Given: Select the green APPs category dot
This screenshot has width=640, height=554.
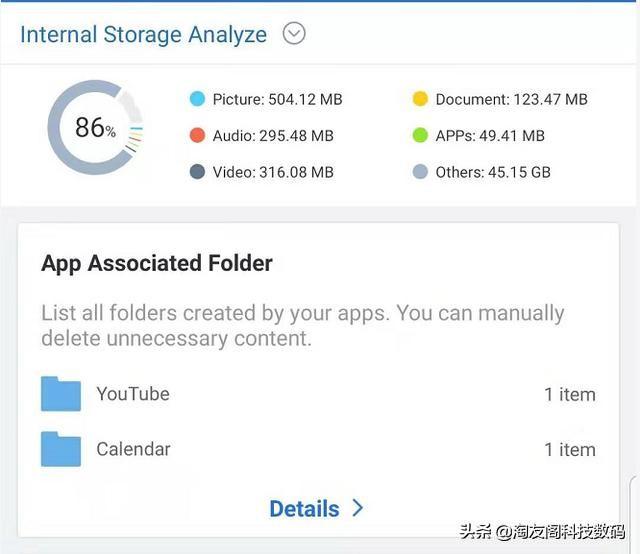Looking at the screenshot, I should point(420,136).
